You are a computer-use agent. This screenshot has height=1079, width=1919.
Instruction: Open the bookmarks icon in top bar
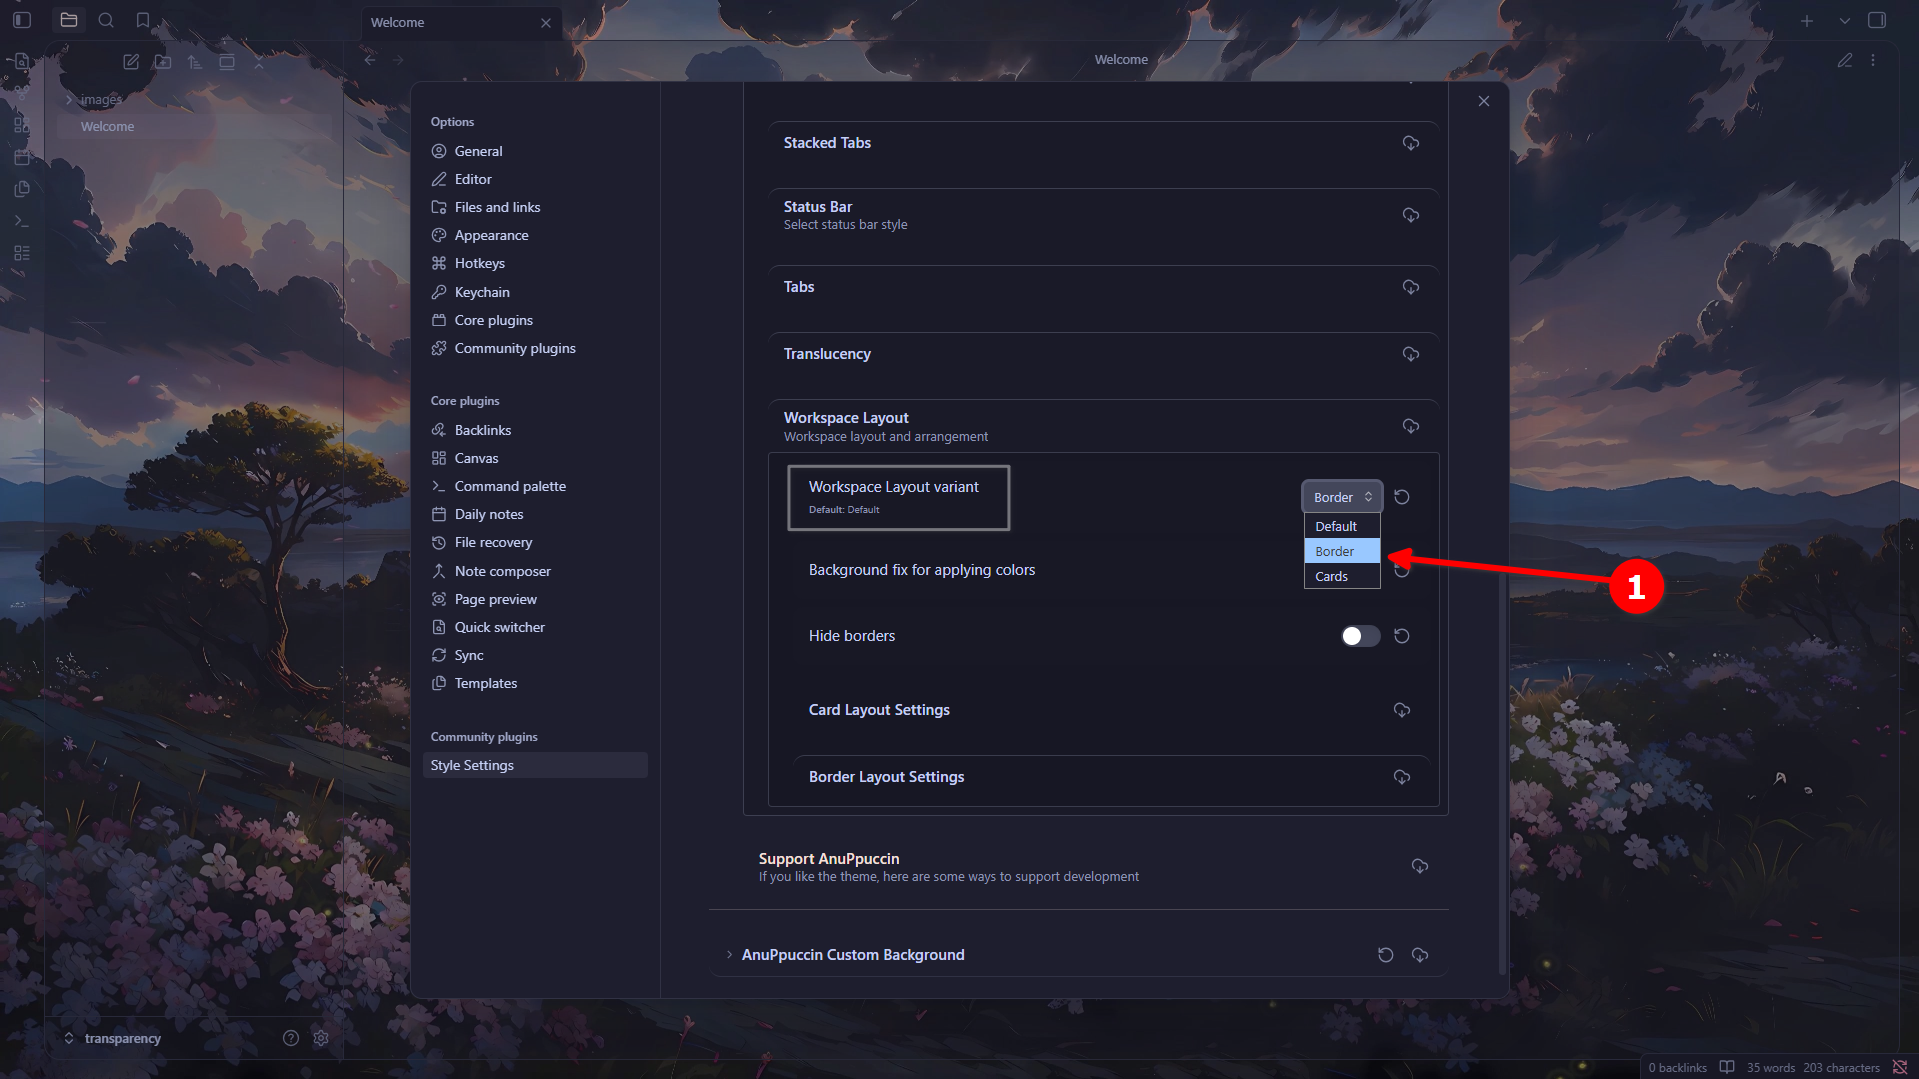tap(143, 20)
